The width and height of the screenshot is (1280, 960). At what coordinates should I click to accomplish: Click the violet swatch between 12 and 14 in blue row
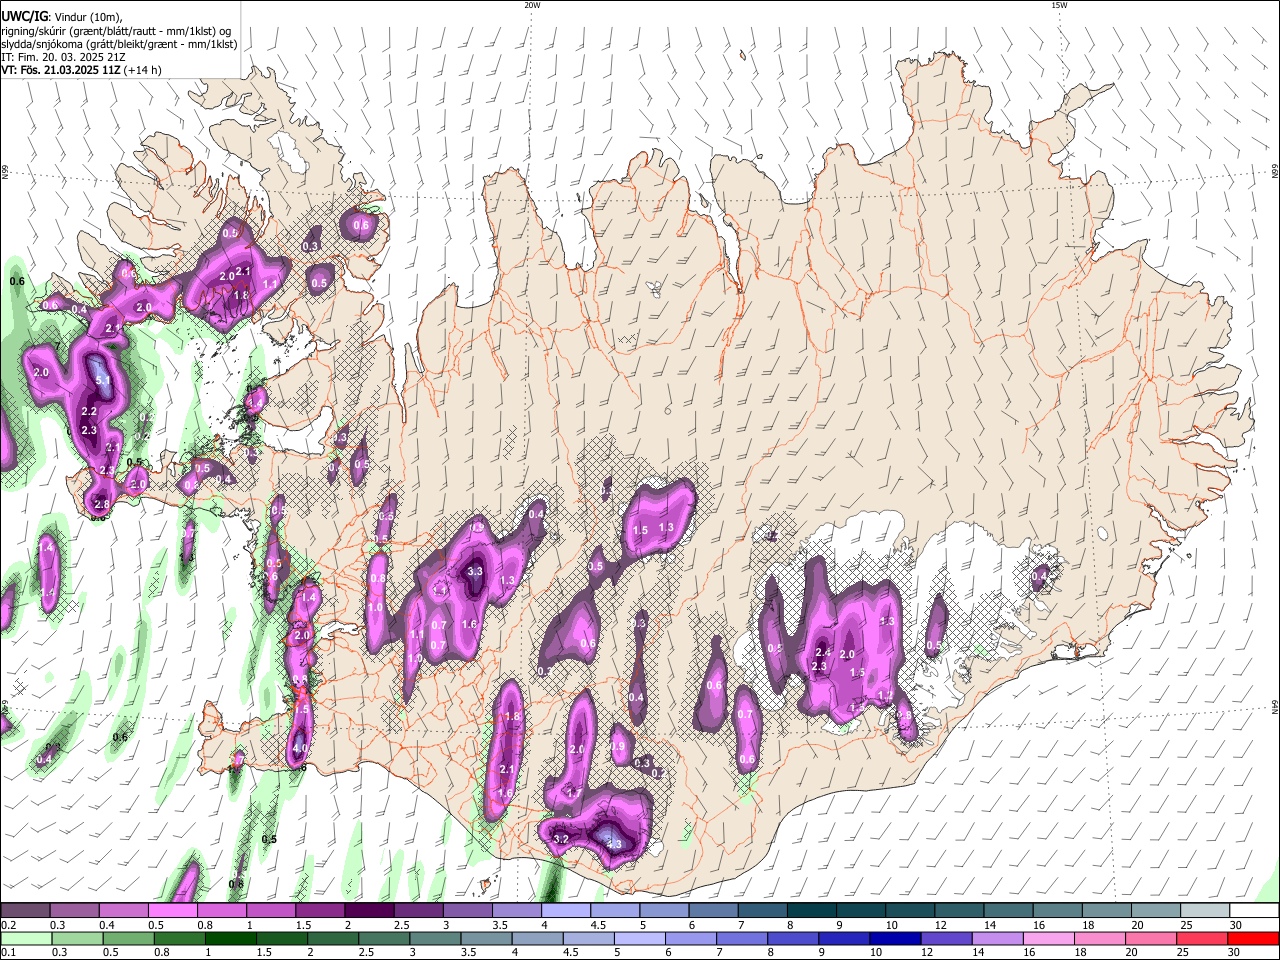coord(946,938)
